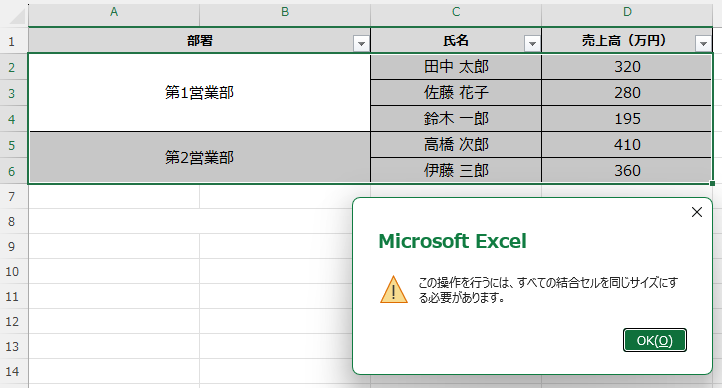Screen dimensions: 722x388
Task: Click the warning triangle icon in the dialog
Action: point(394,290)
